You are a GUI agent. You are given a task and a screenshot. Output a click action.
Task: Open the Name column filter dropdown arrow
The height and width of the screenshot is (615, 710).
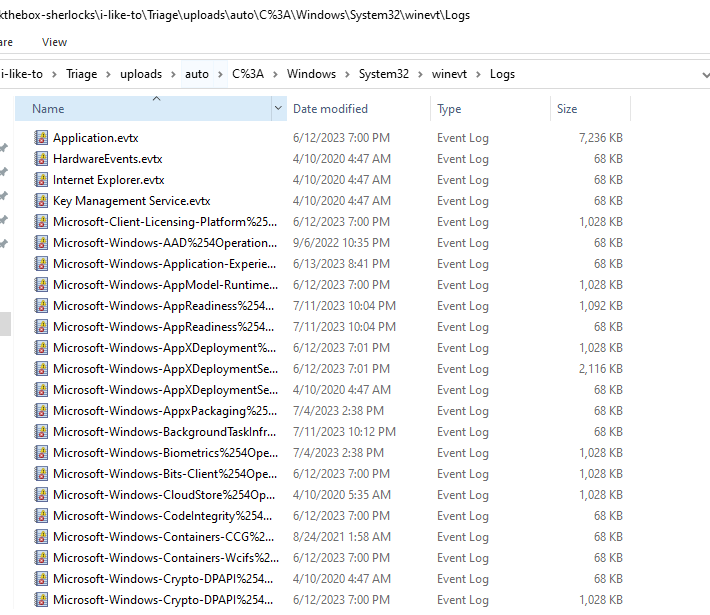click(x=278, y=109)
